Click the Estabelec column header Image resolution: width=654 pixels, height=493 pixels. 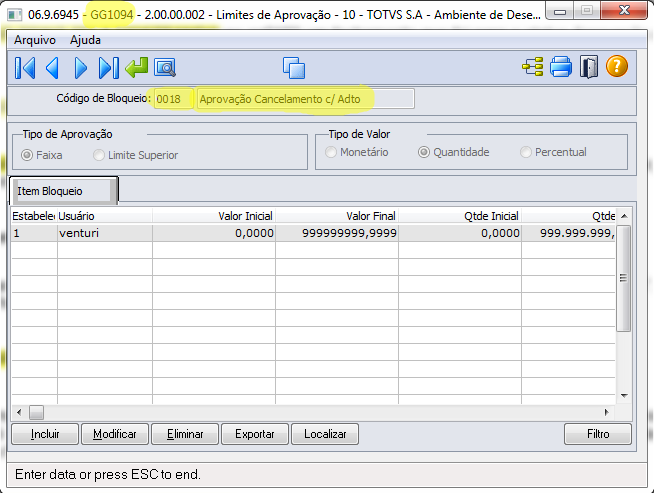click(x=34, y=216)
